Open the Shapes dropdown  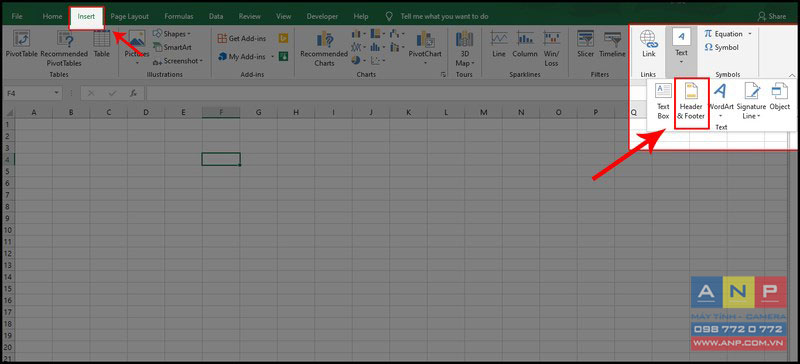171,34
